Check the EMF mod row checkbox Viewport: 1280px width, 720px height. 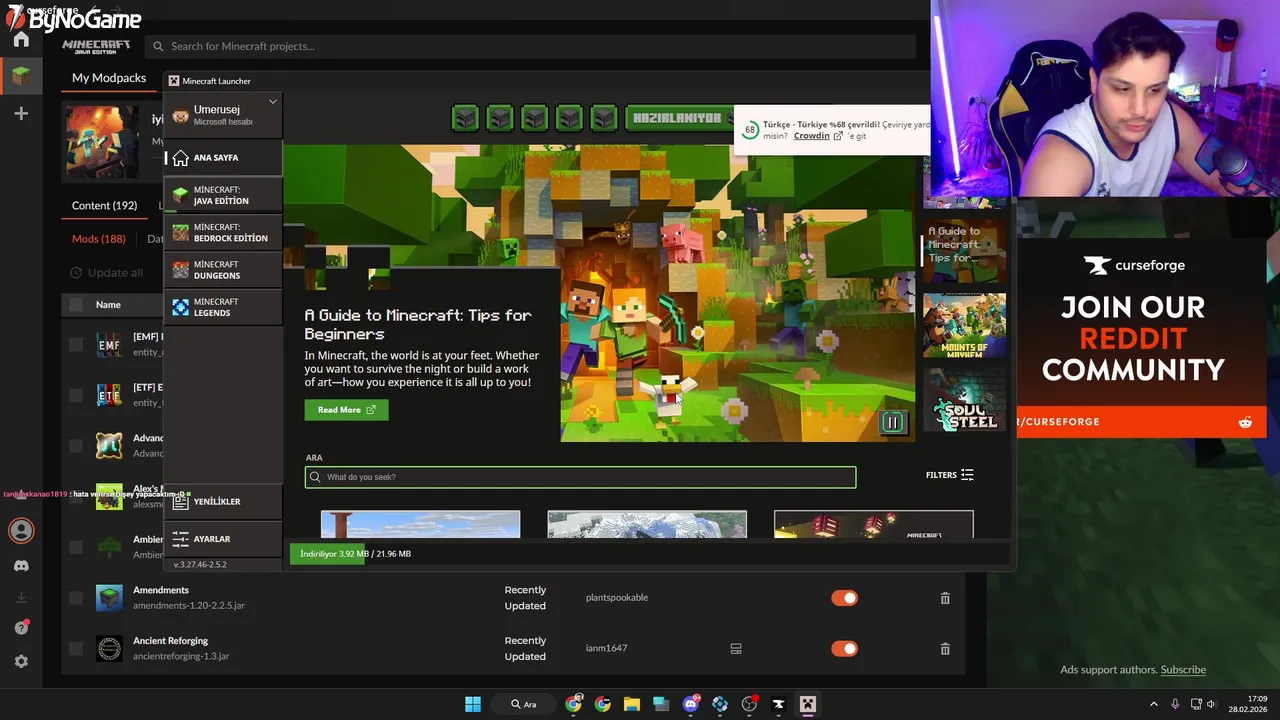(x=76, y=345)
